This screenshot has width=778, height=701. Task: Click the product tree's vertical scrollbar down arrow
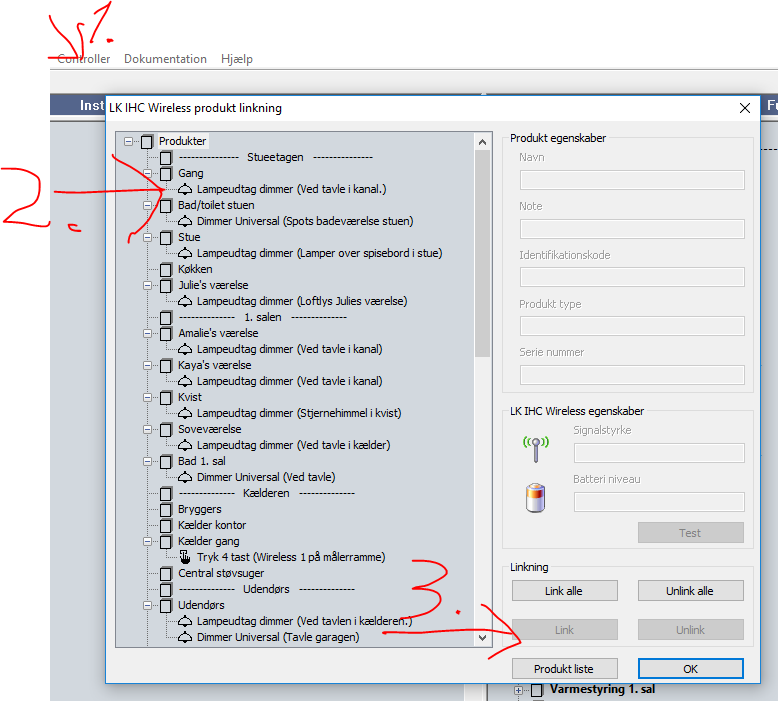pyautogui.click(x=483, y=637)
